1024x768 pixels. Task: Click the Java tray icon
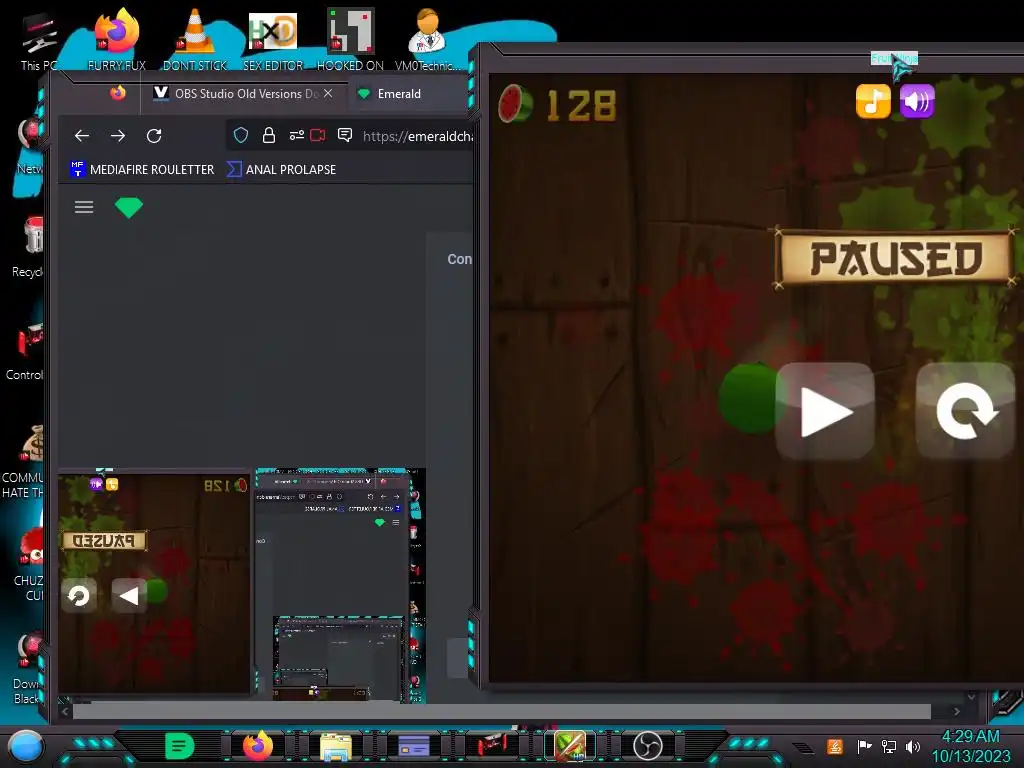tap(835, 746)
